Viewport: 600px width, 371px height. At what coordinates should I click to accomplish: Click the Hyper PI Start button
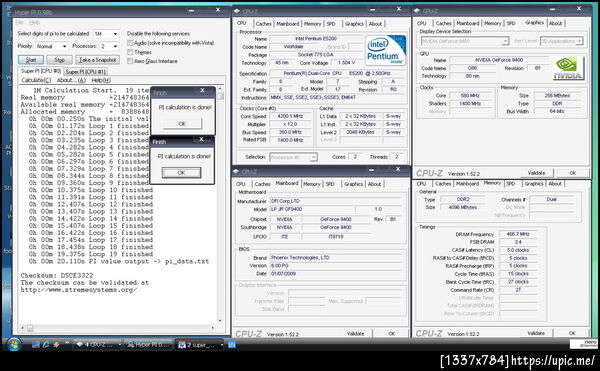point(31,60)
